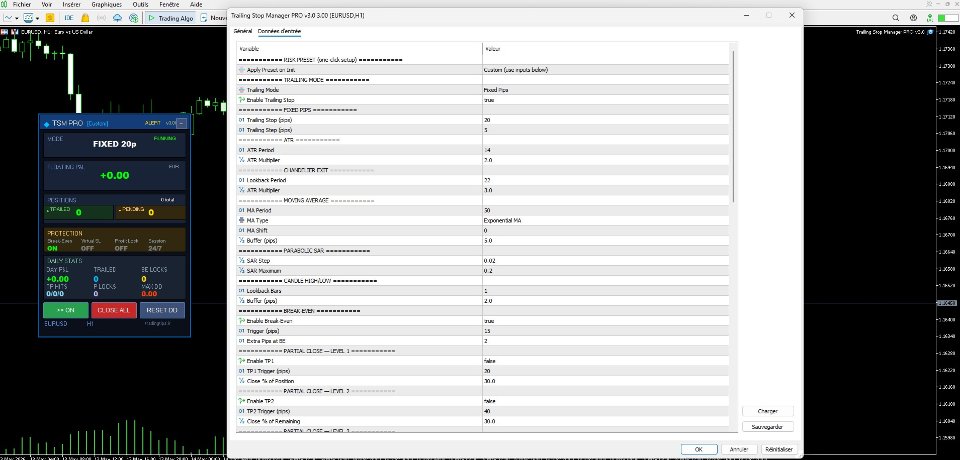Click the SAR Maximum row fraction icon
Image resolution: width=960 pixels, height=460 pixels.
(242, 271)
